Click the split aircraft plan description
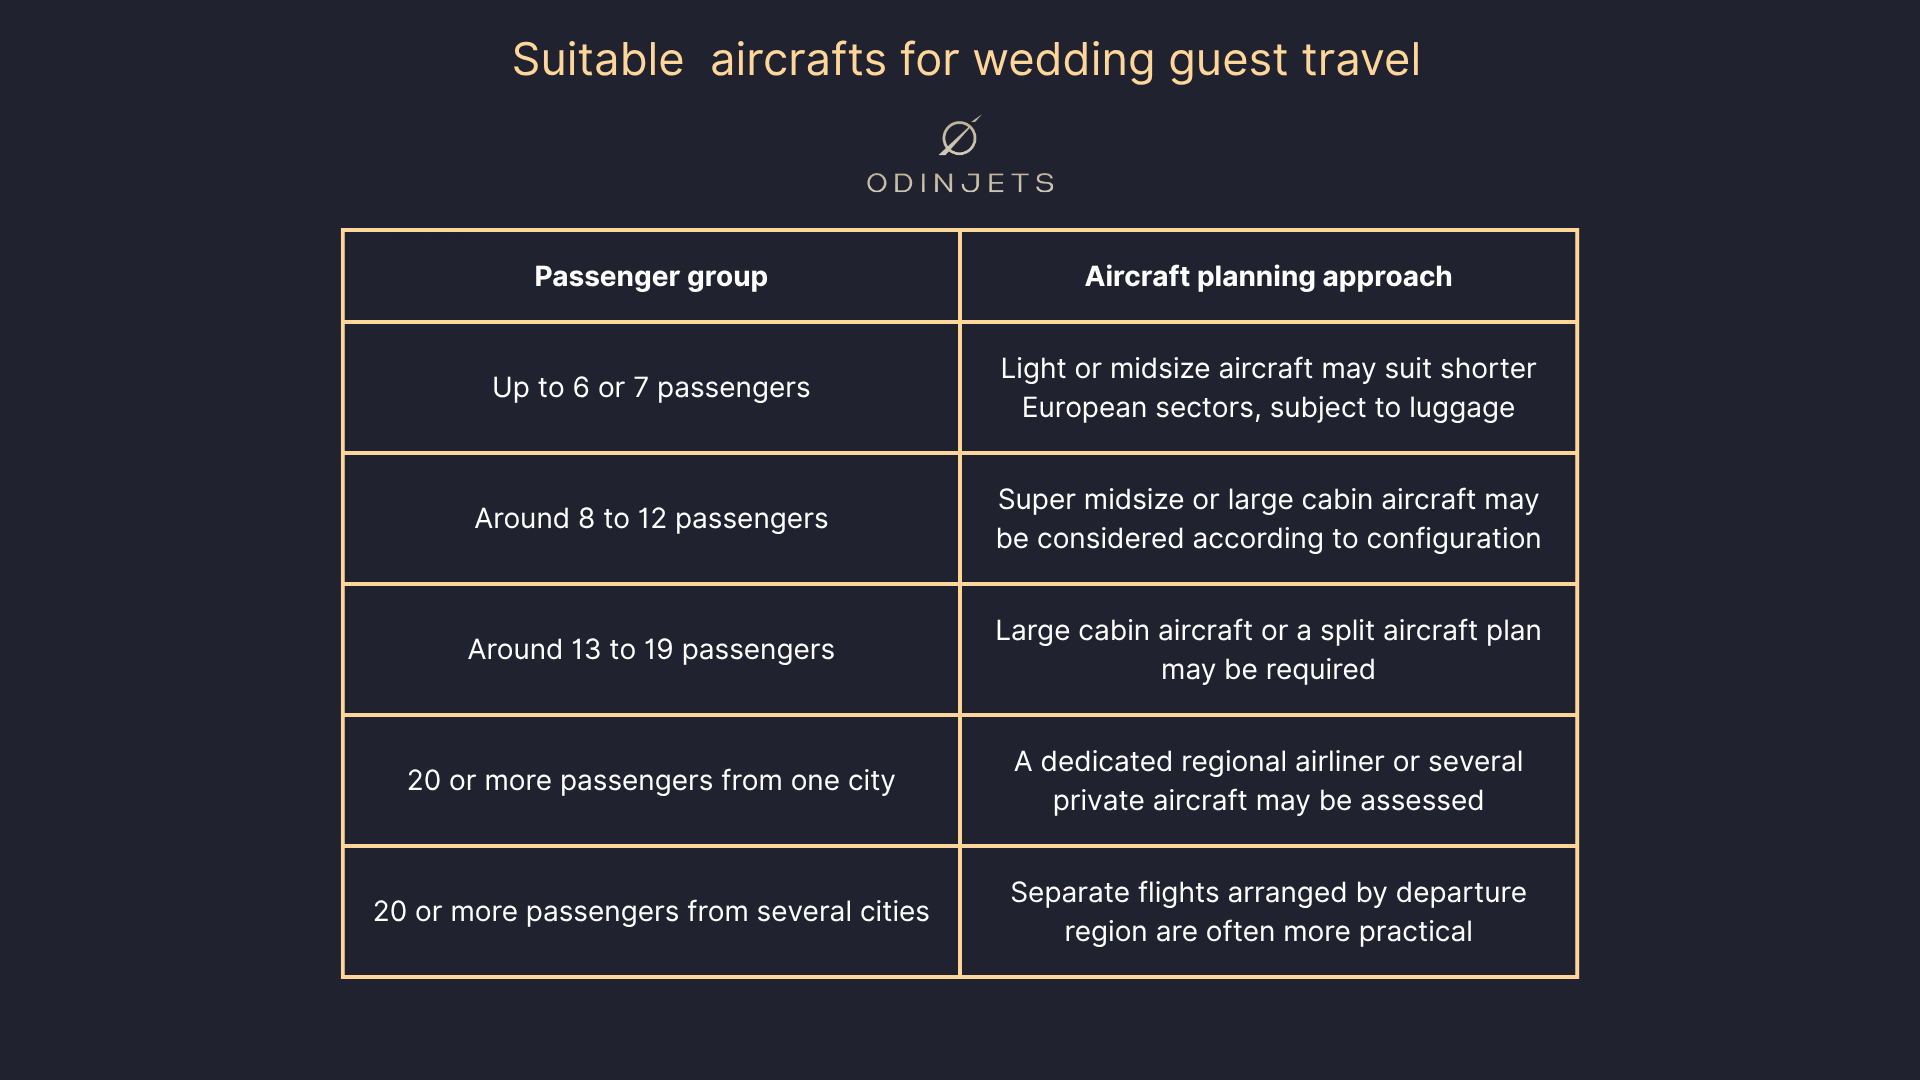 point(1268,650)
